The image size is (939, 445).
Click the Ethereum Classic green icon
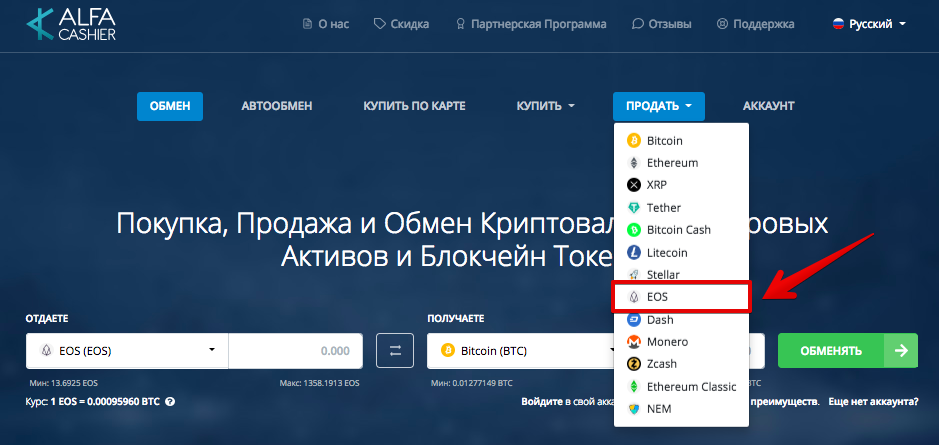634,387
